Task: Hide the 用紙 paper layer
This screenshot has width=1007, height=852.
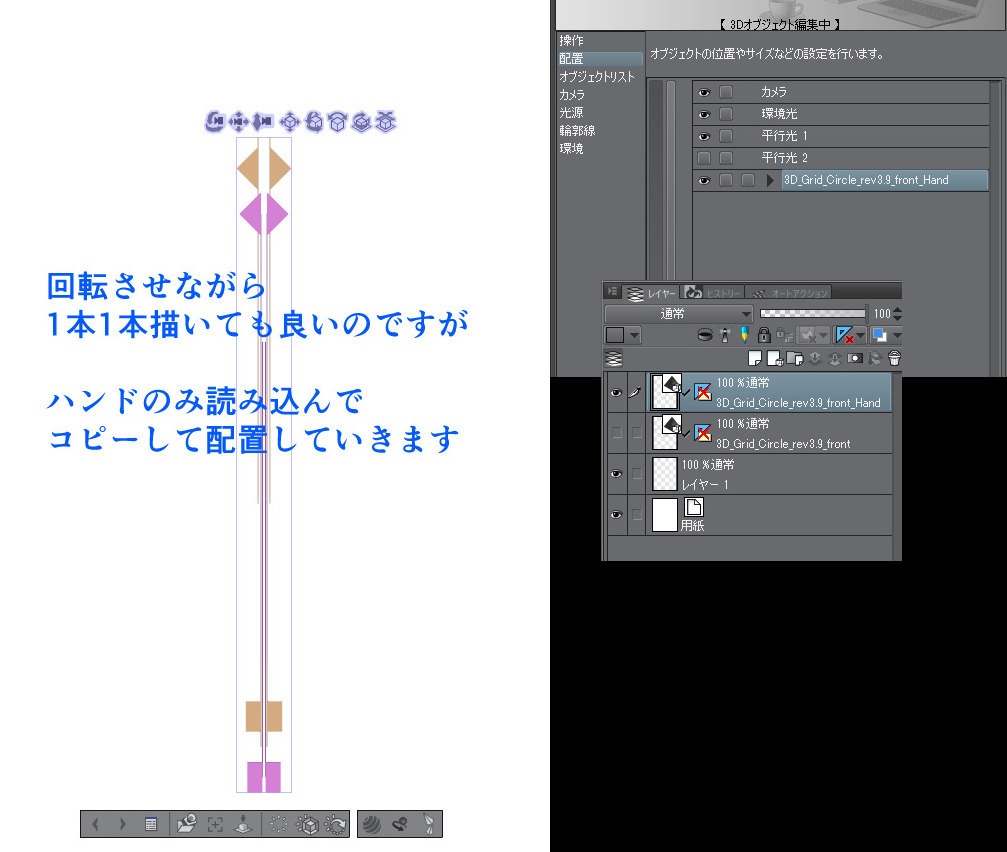Action: point(617,514)
